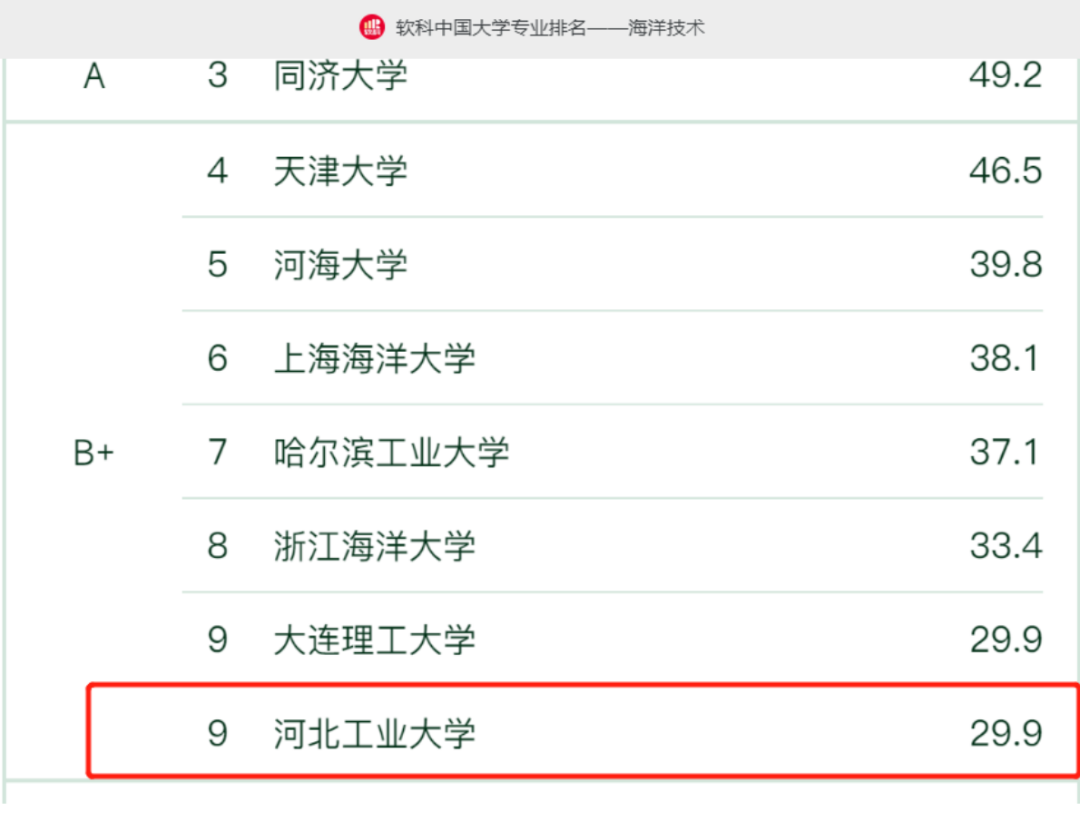Screen dimensions: 1080x820
Task: Open 上海海洋大学 row name
Action: [x=374, y=358]
